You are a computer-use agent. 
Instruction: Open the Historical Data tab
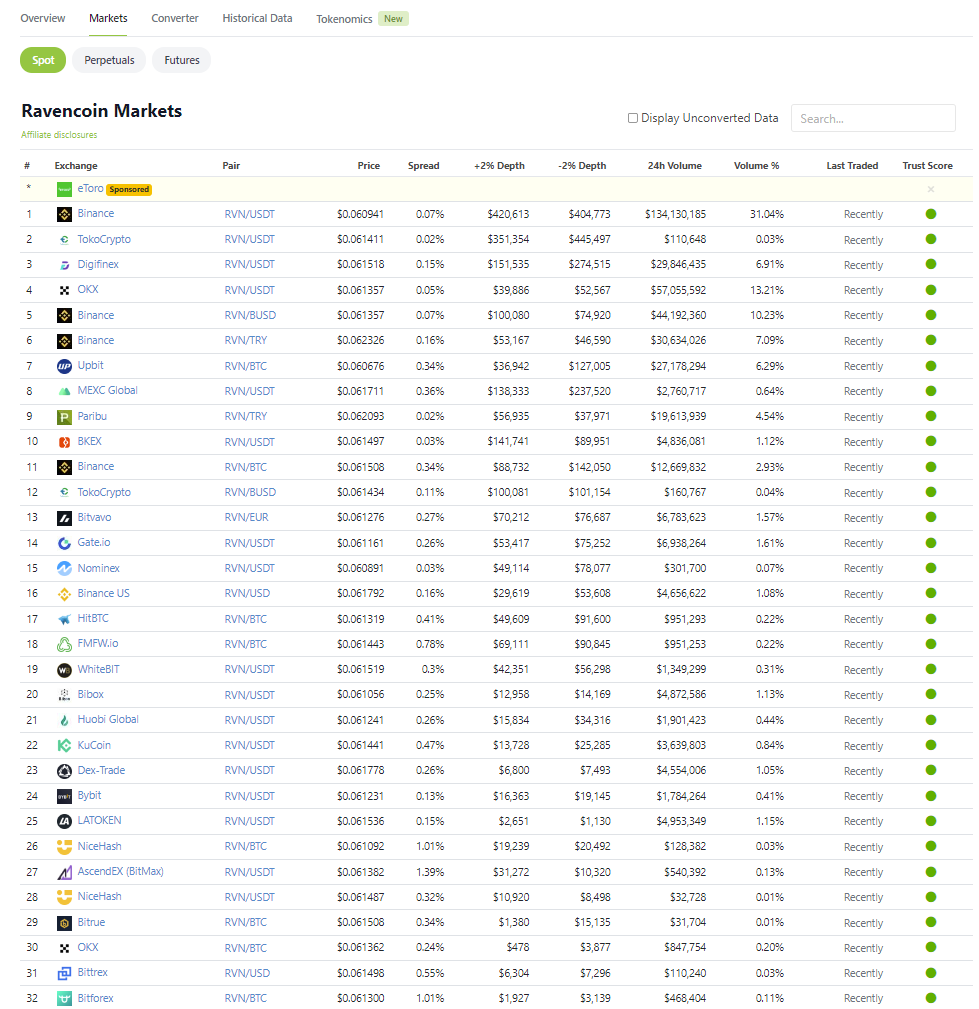(x=257, y=18)
